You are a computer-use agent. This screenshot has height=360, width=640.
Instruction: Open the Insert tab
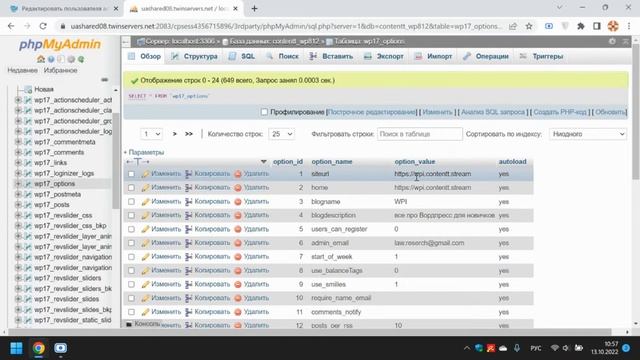331,56
